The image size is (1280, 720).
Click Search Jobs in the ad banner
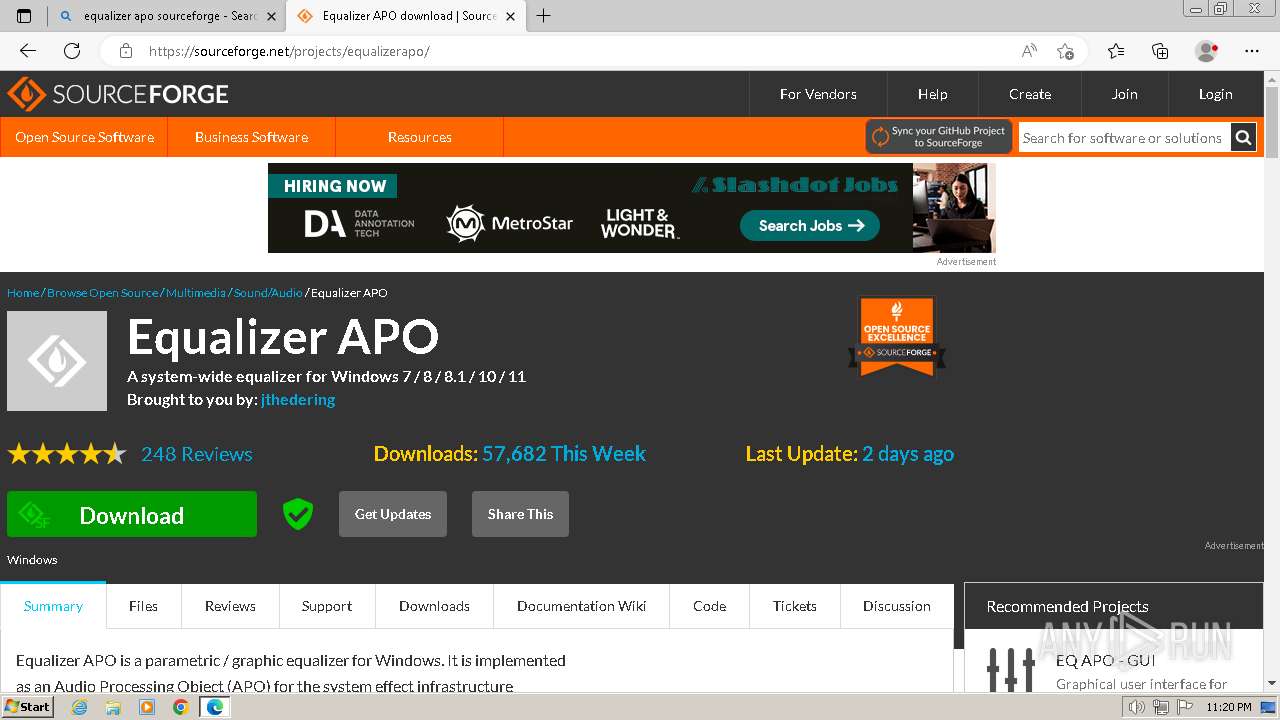click(x=810, y=226)
